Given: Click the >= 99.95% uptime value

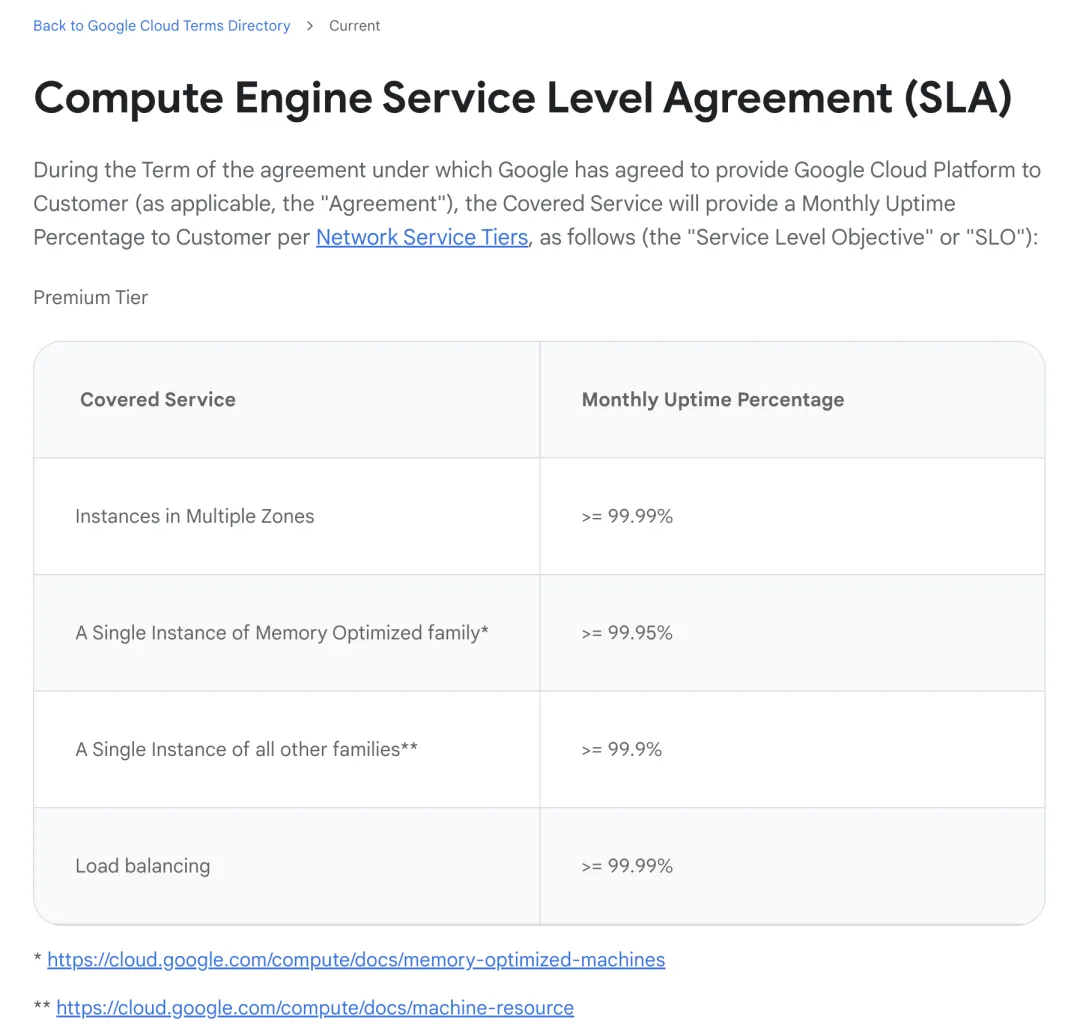Looking at the screenshot, I should point(627,633).
